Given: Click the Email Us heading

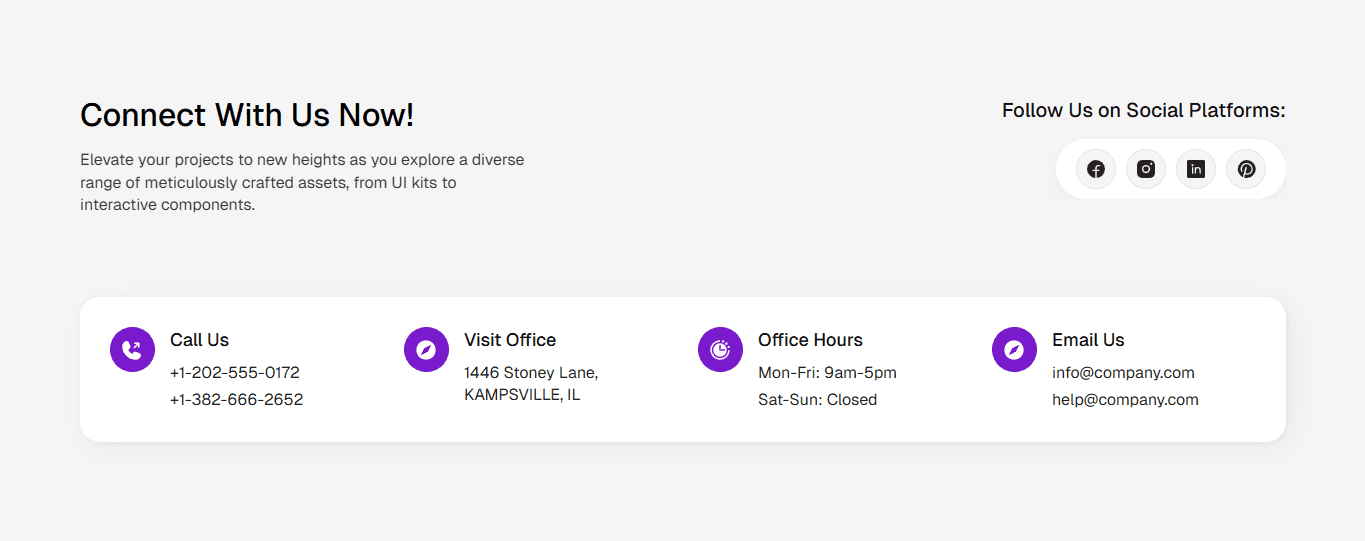Looking at the screenshot, I should (x=1088, y=340).
